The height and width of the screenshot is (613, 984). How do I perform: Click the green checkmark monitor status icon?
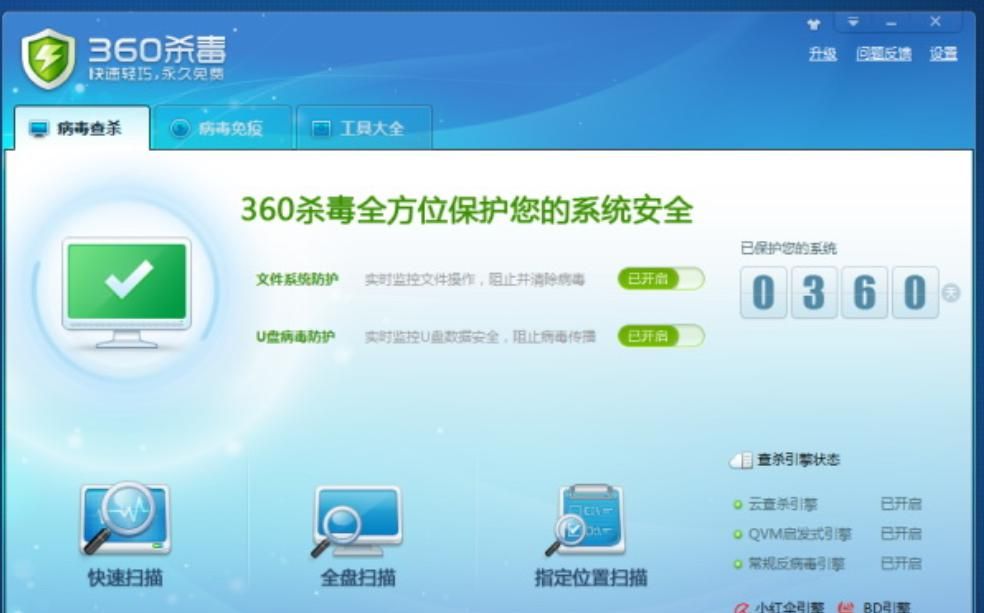point(127,292)
